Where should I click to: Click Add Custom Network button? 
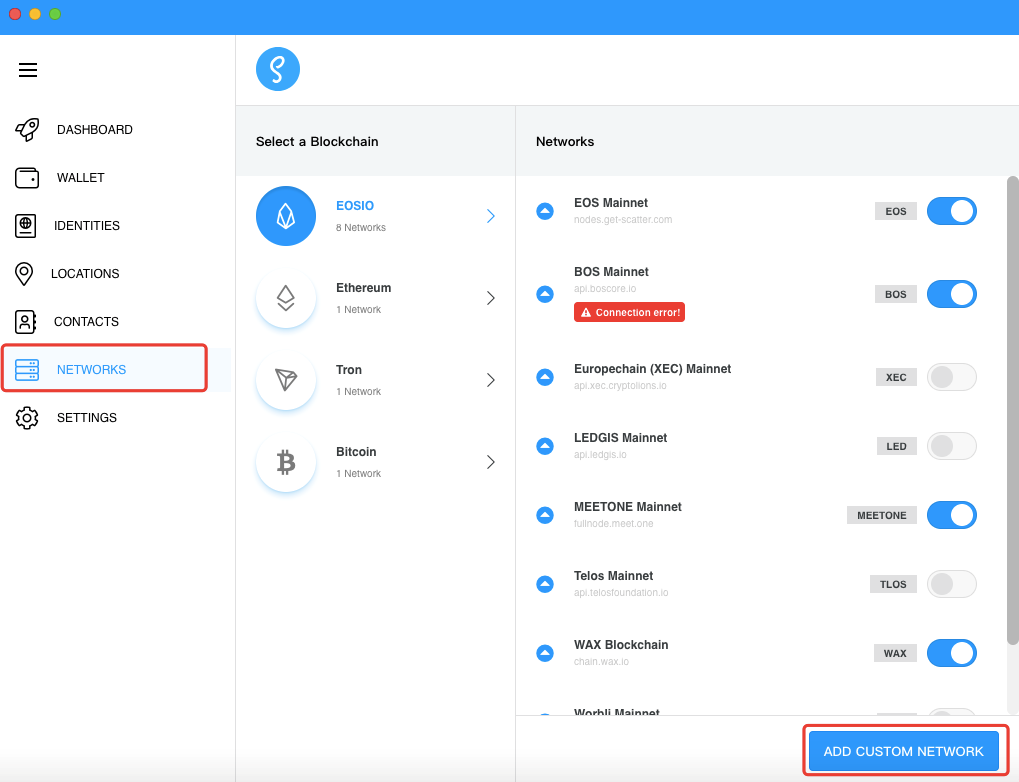pos(903,751)
